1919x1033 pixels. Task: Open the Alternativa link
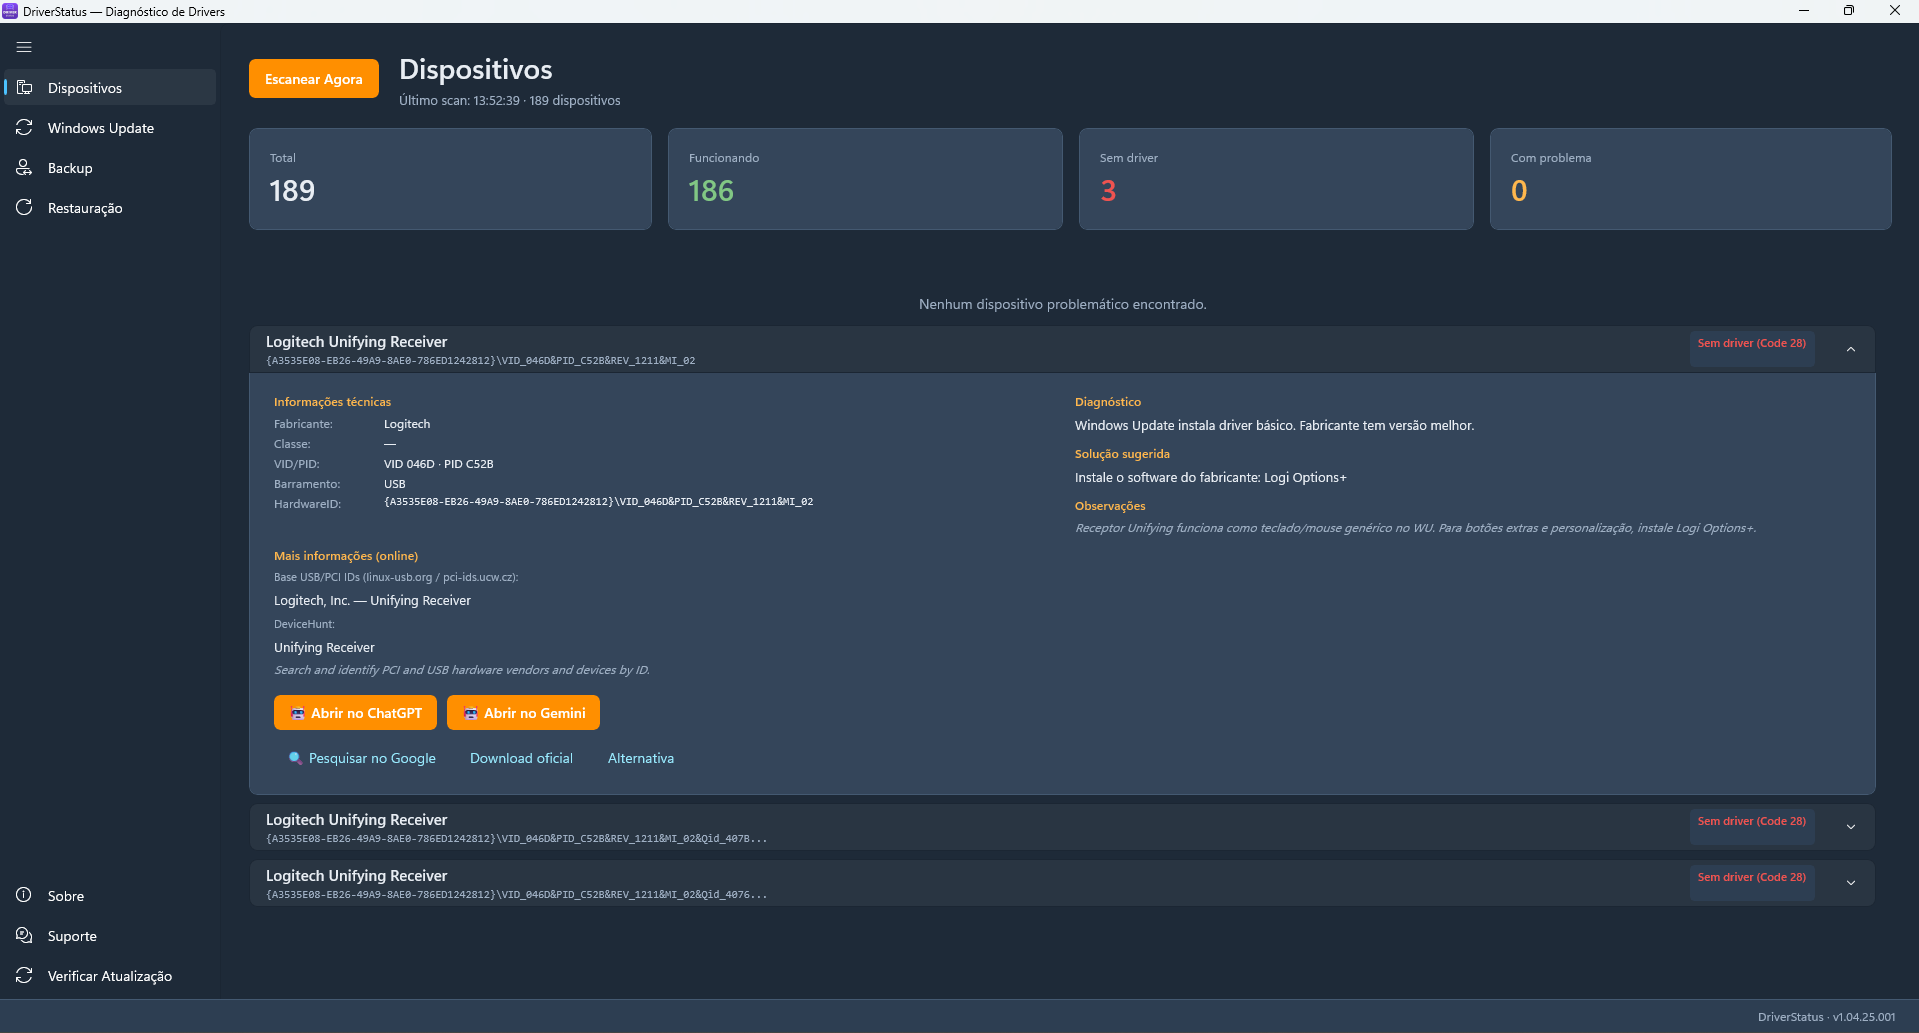[x=641, y=758]
